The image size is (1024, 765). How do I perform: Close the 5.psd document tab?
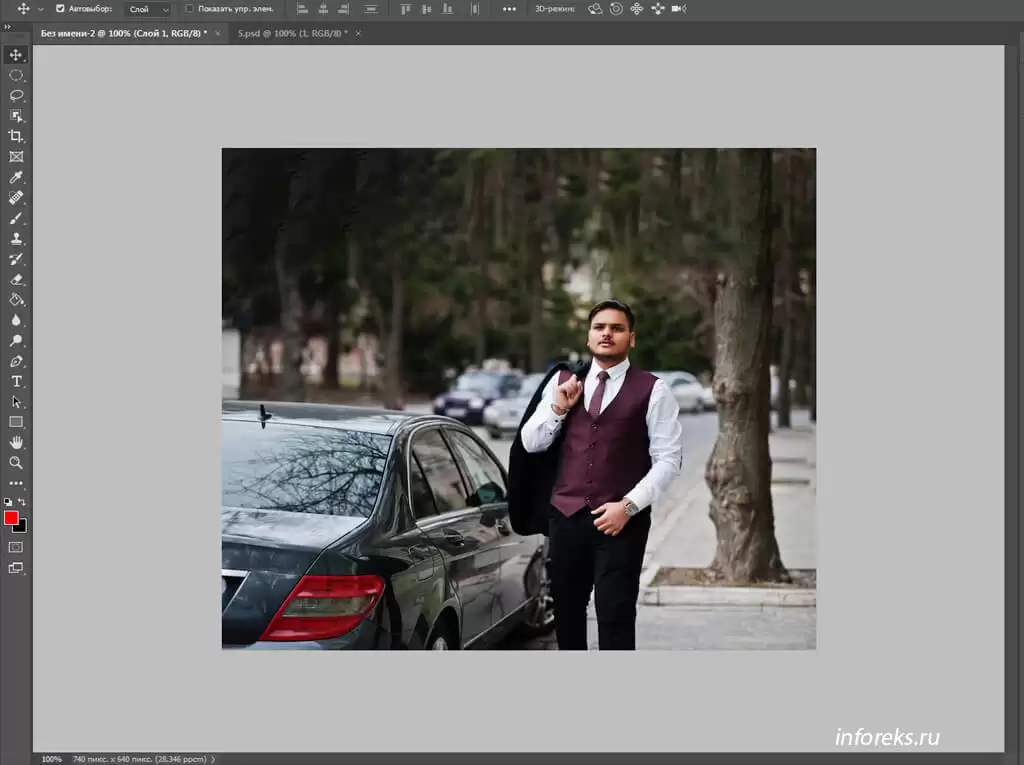359,33
